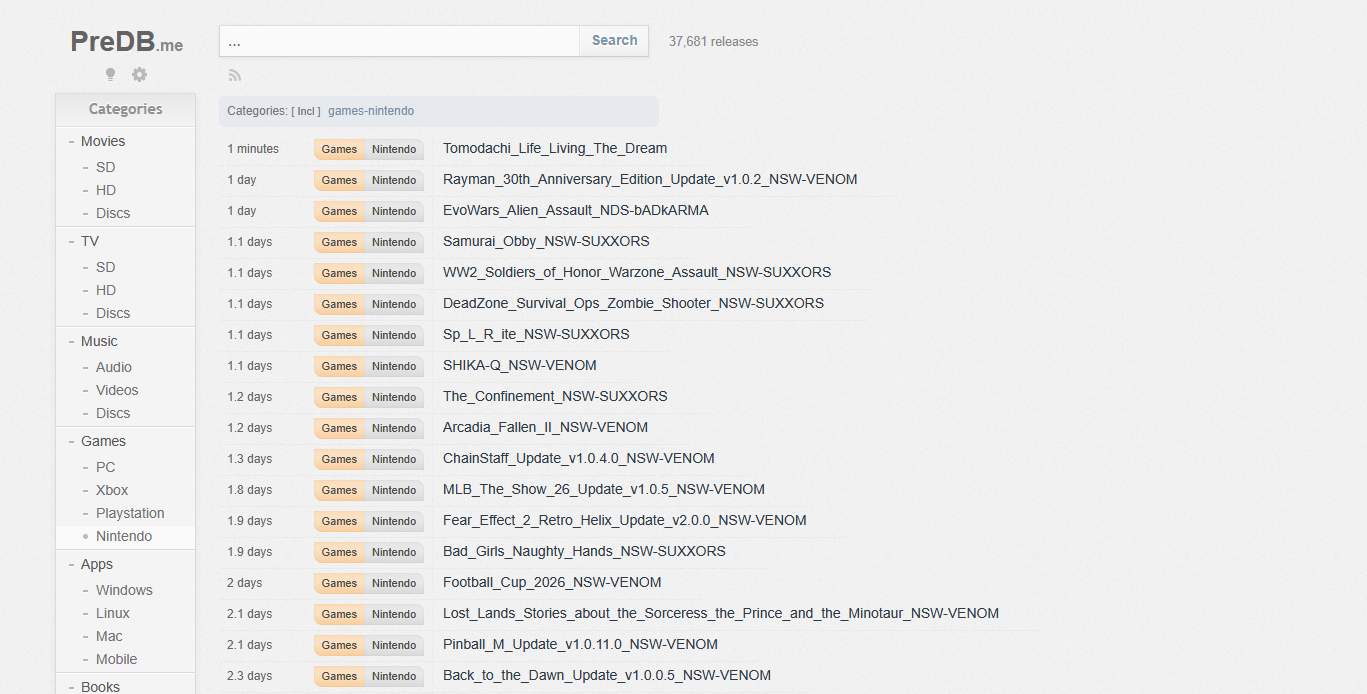The image size is (1367, 694).
Task: Open Arcadia_Fallen_II_NSW-VENOM release
Action: click(545, 428)
